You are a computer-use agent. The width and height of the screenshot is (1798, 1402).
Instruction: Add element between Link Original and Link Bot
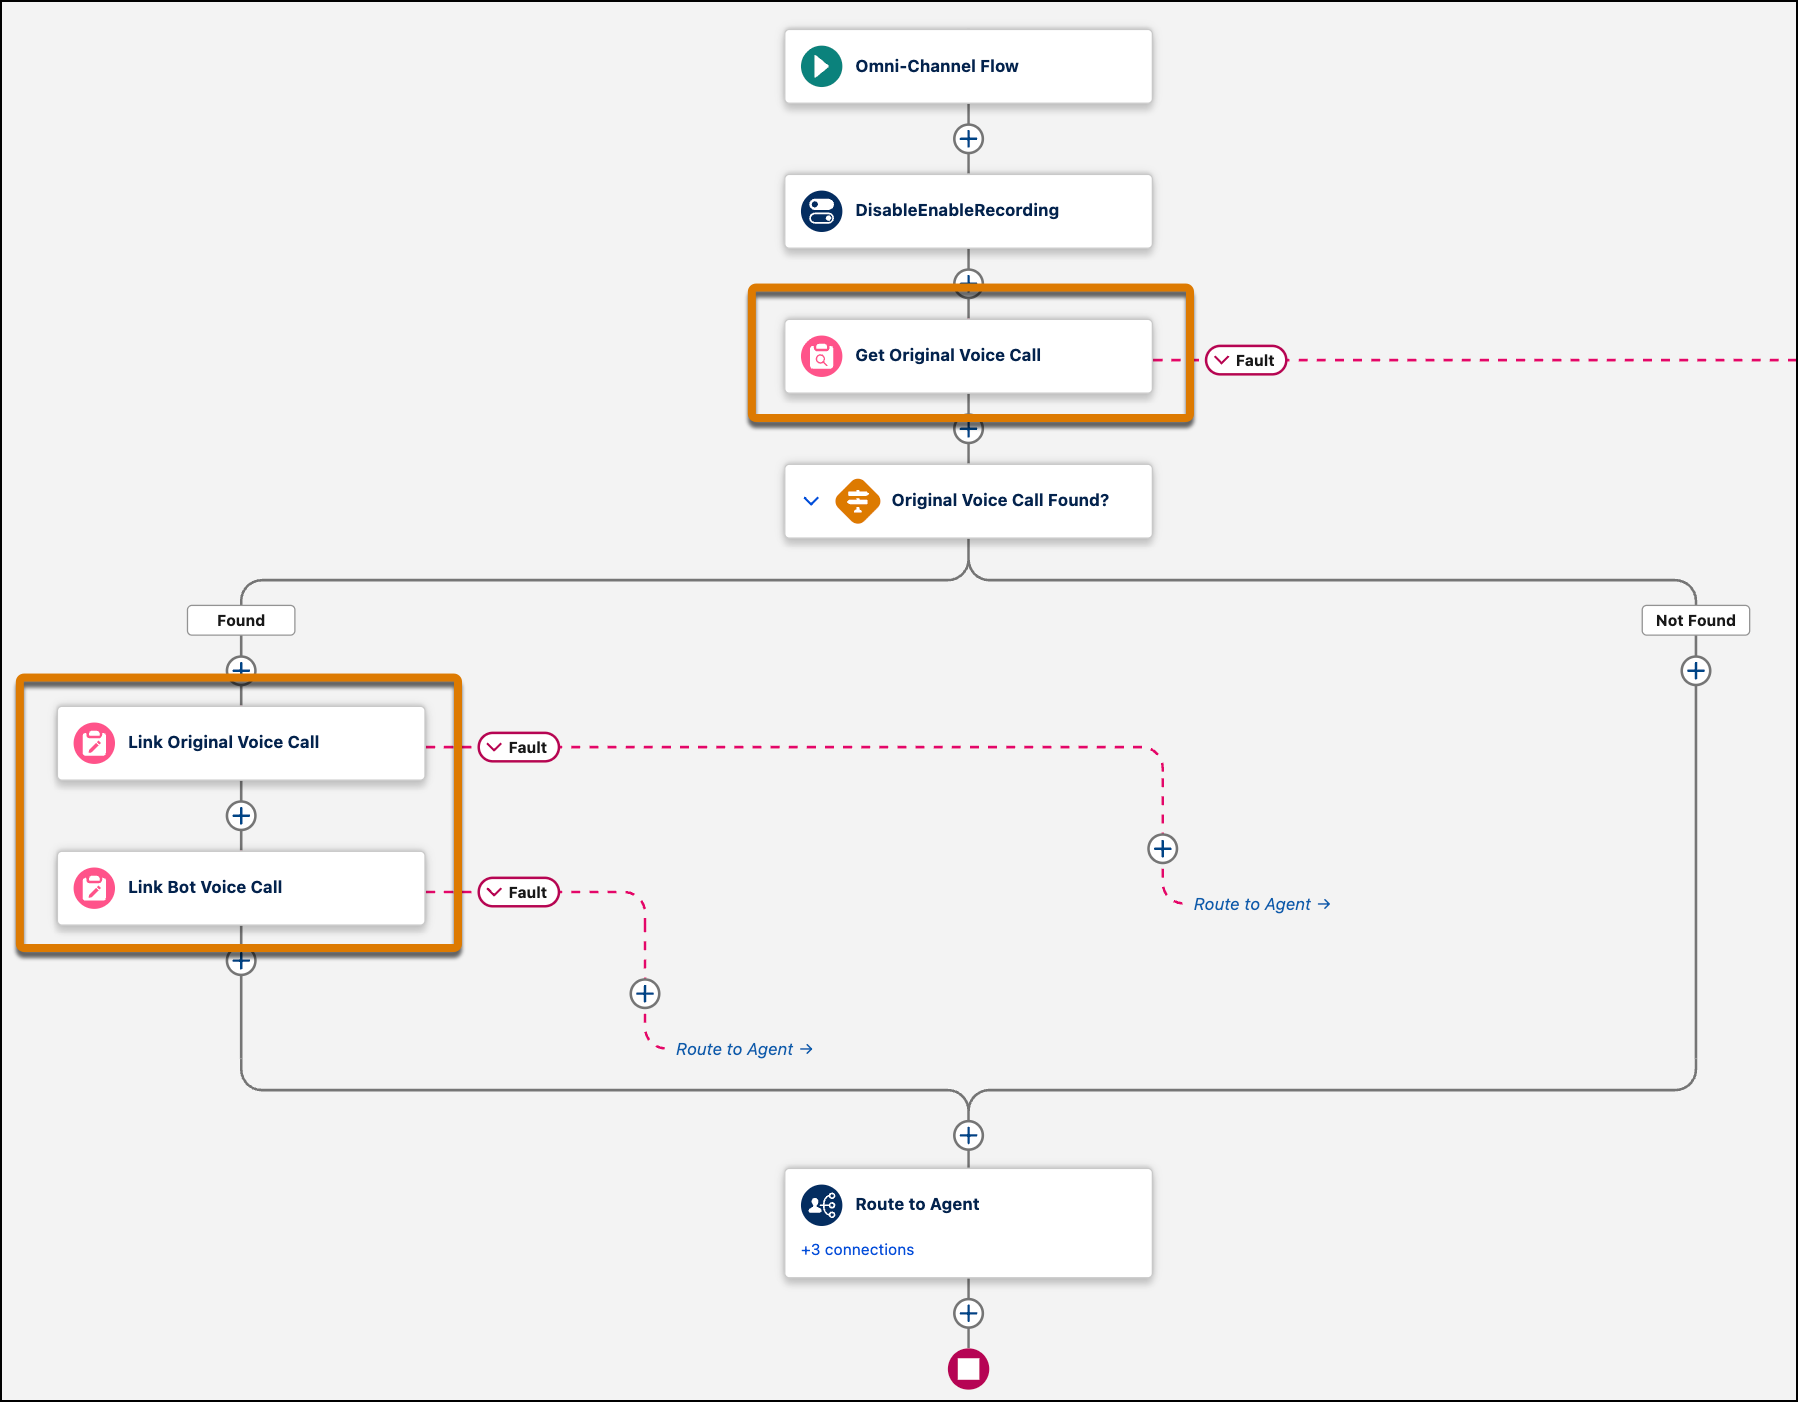coord(241,816)
